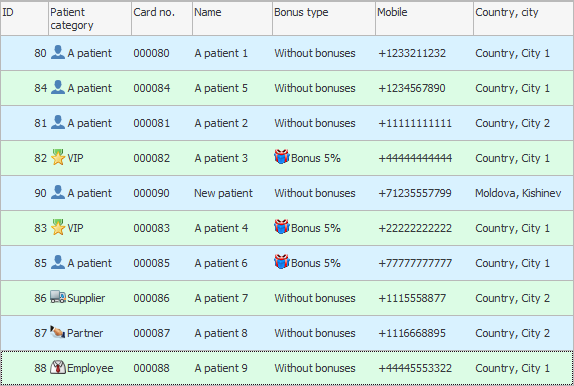Click Country, City 2 for A patient 2
The width and height of the screenshot is (574, 386).
512,123
